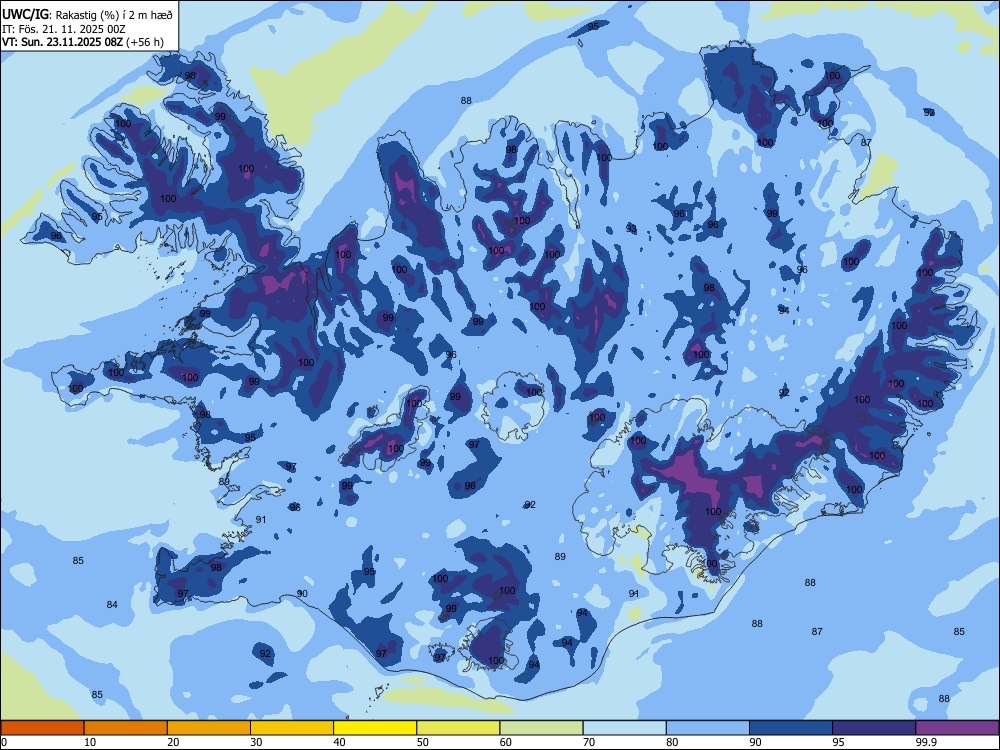Image resolution: width=1000 pixels, height=750 pixels.
Task: Click the pale blue 70–80 legend swatch
Action: tap(624, 728)
